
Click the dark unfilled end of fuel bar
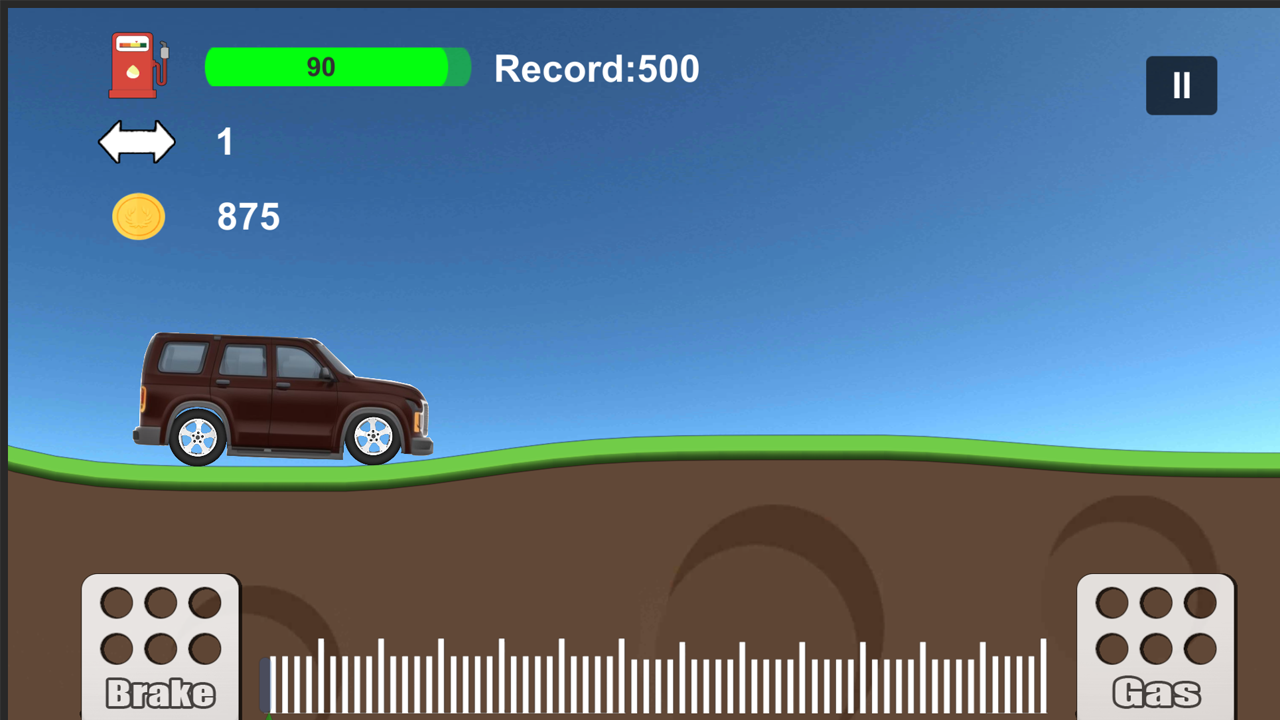[459, 67]
